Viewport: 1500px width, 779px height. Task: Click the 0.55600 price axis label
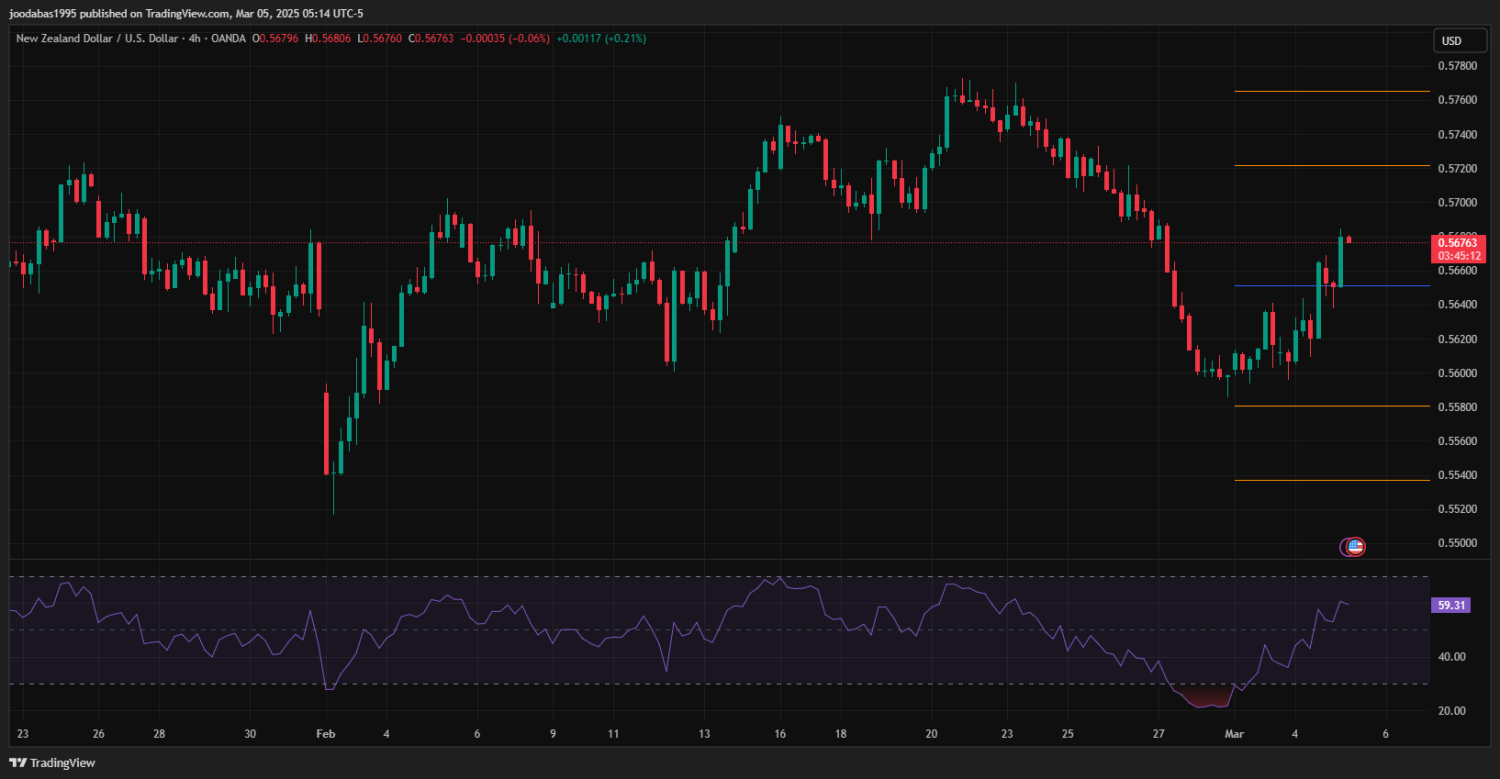tap(1457, 440)
